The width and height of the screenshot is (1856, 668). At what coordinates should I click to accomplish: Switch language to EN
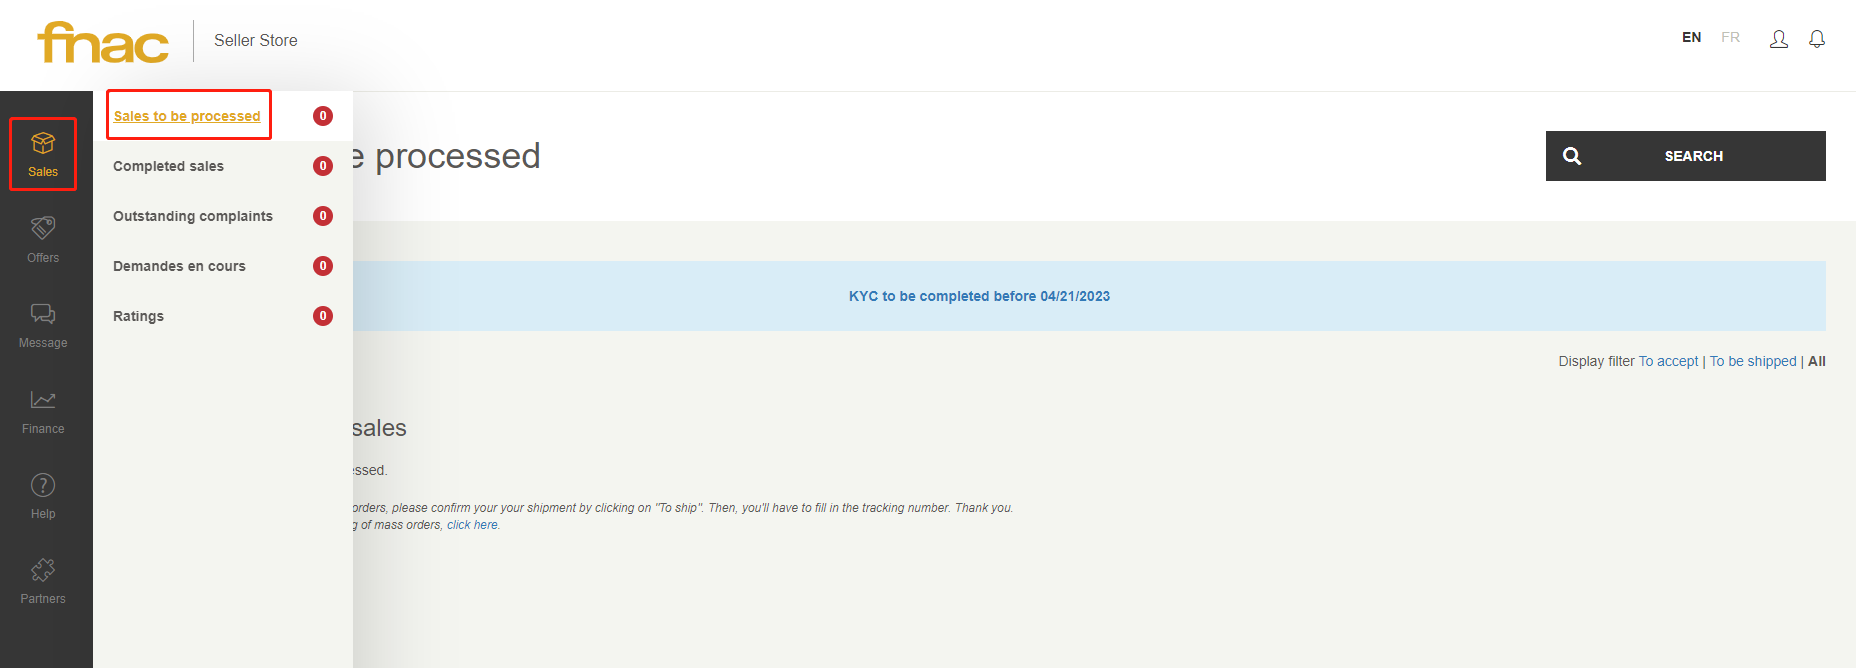pyautogui.click(x=1691, y=37)
